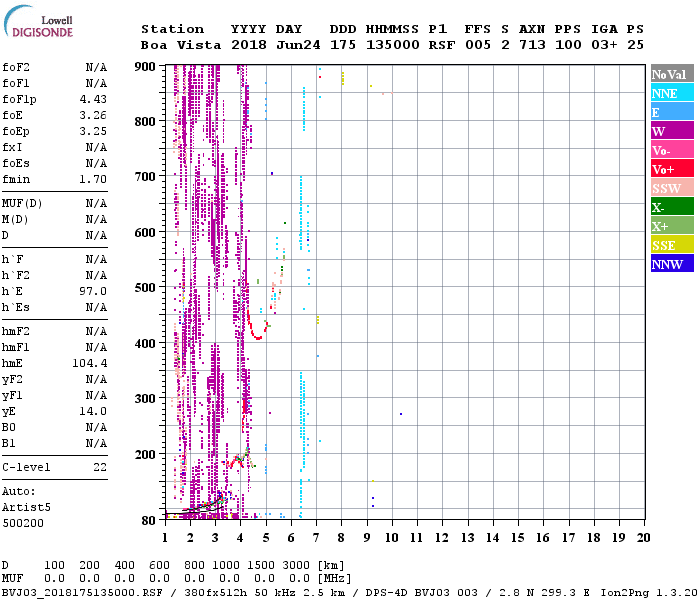Click the 500200 version text
The height and width of the screenshot is (600, 700).
(23, 523)
